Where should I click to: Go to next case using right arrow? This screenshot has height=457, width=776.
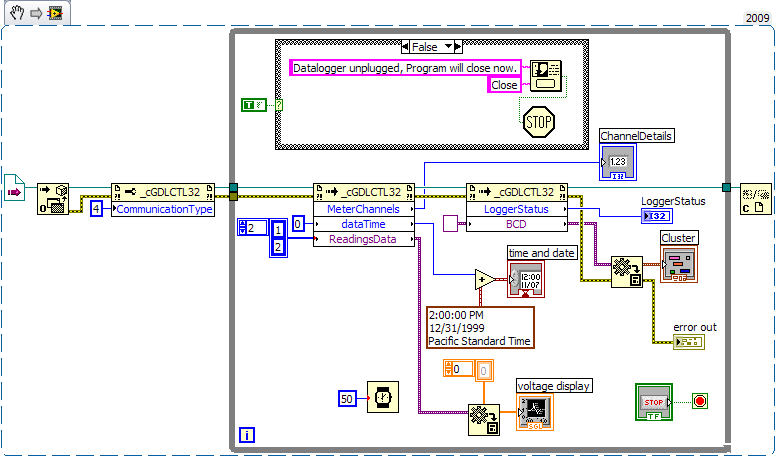(461, 47)
